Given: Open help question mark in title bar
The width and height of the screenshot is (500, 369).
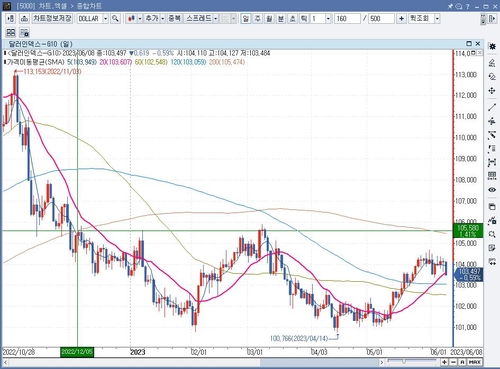Looking at the screenshot, I should [x=468, y=6].
